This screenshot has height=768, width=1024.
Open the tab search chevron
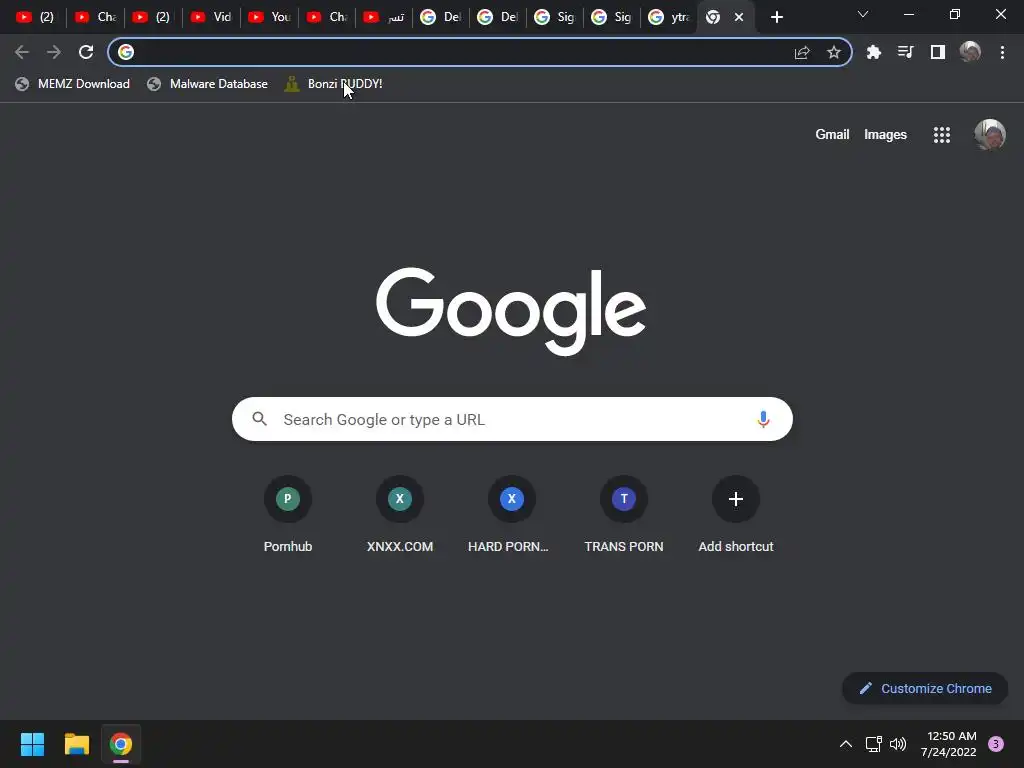click(863, 14)
